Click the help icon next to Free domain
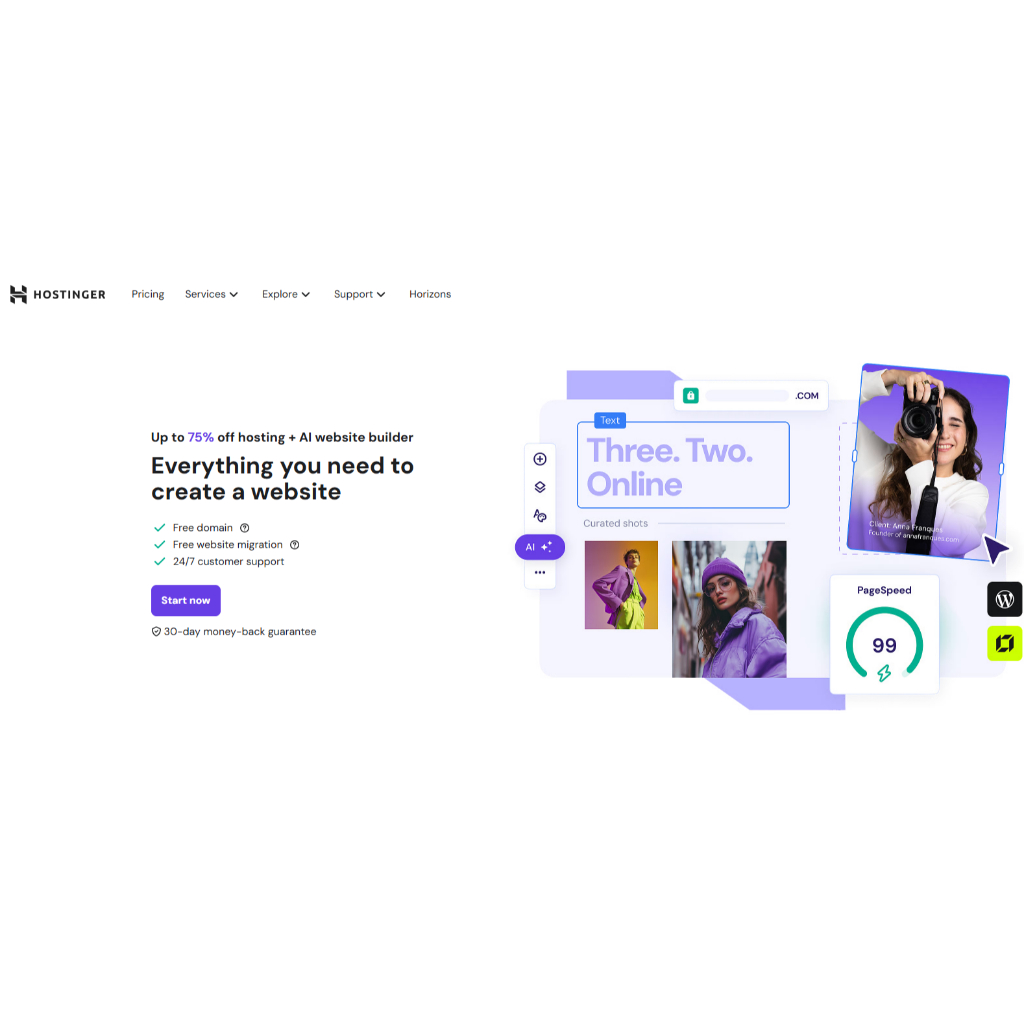 [244, 528]
